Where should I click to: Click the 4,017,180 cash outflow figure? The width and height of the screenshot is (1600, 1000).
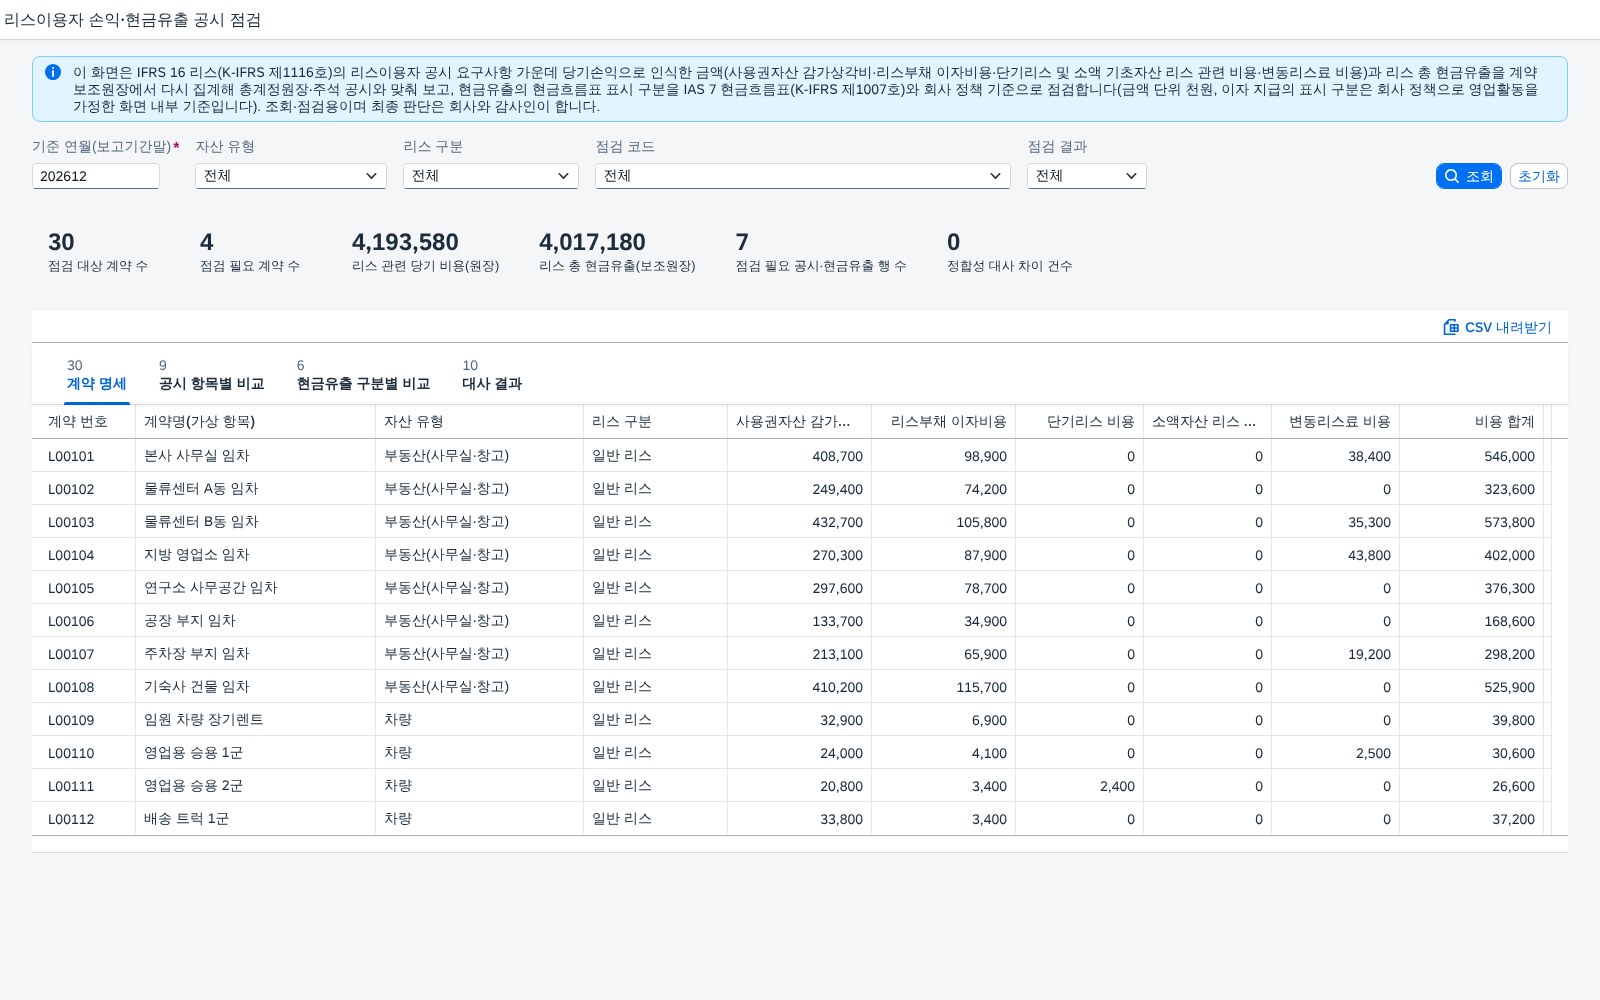pos(592,242)
